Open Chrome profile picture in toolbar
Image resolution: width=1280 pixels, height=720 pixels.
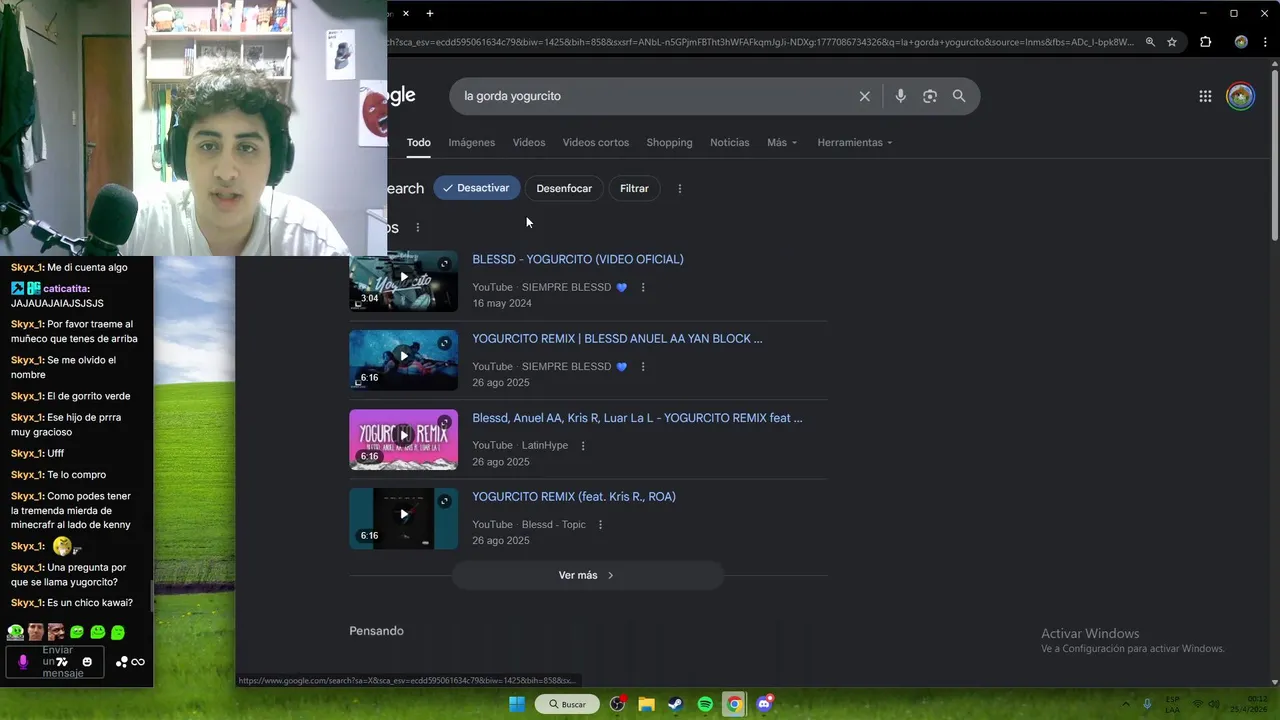pyautogui.click(x=1241, y=42)
